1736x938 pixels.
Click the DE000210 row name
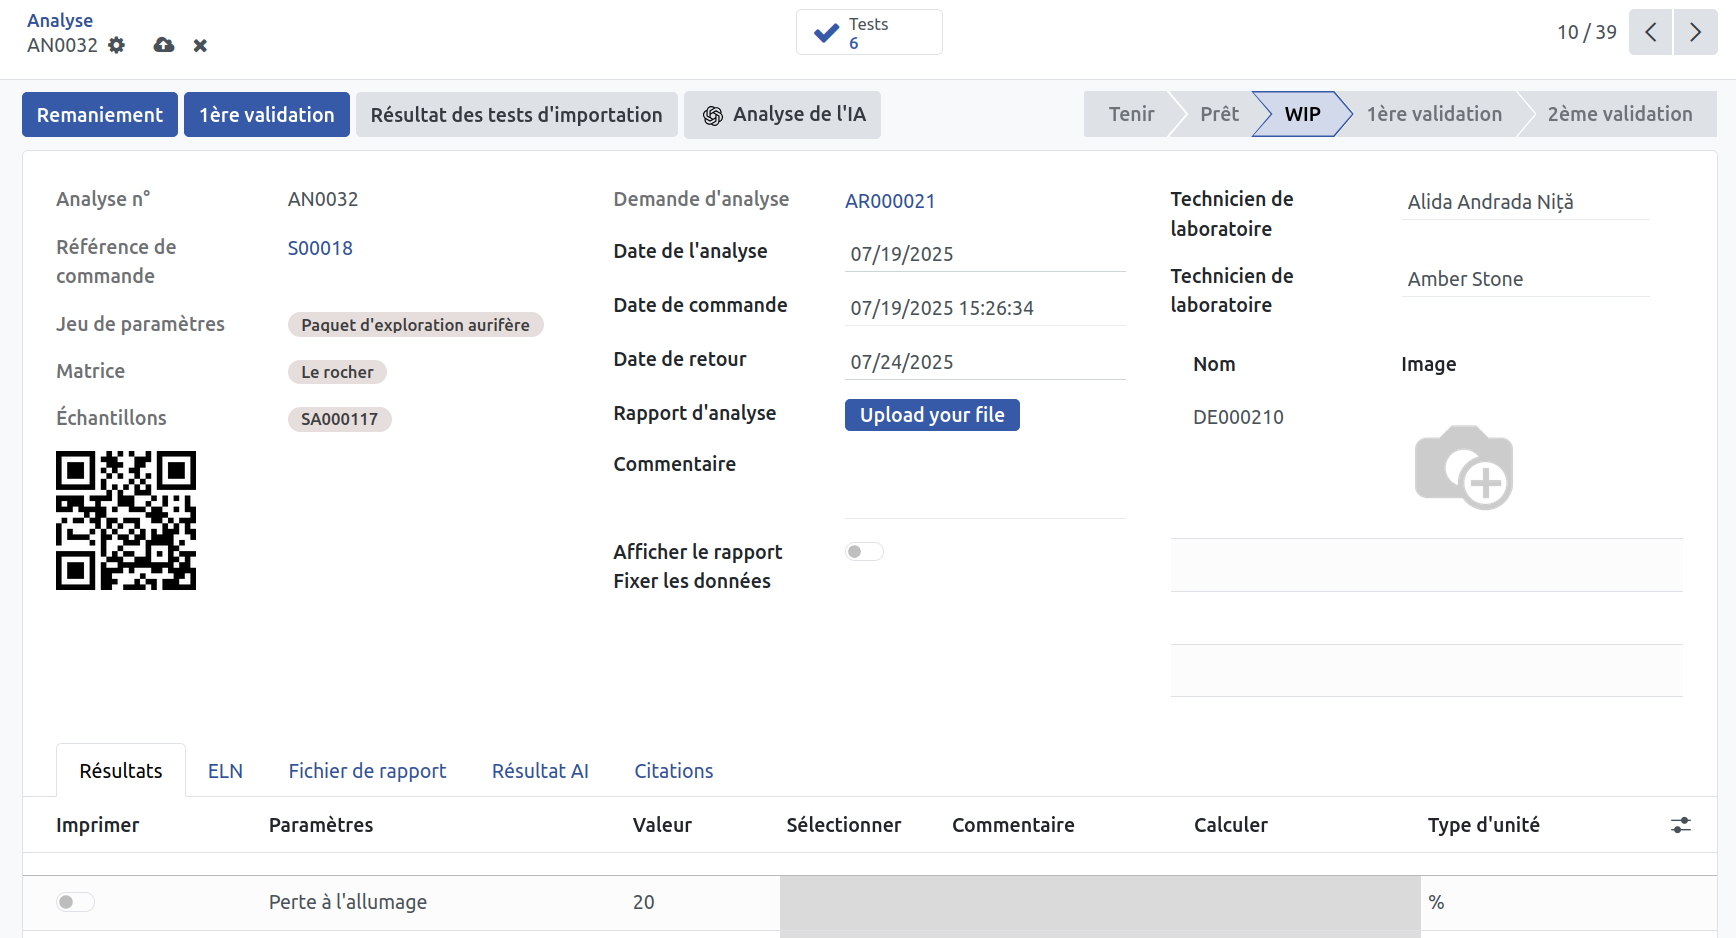[1238, 417]
